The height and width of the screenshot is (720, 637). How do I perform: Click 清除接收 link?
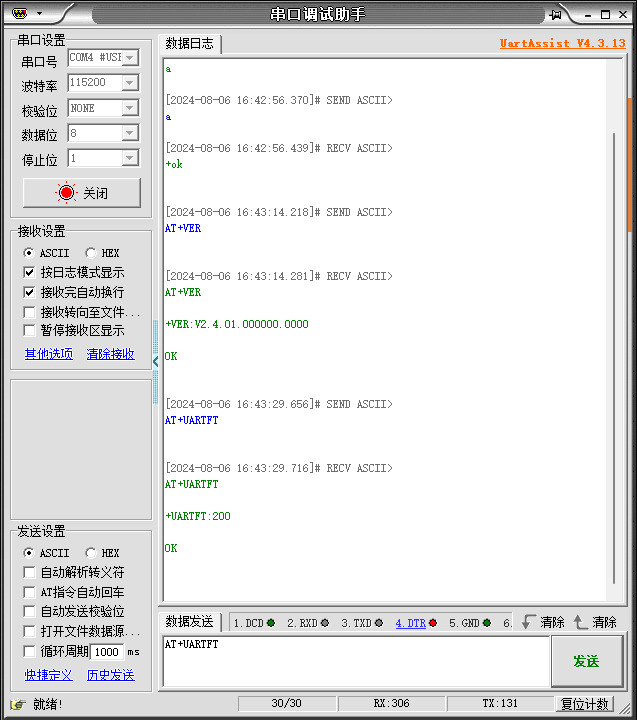tap(111, 354)
